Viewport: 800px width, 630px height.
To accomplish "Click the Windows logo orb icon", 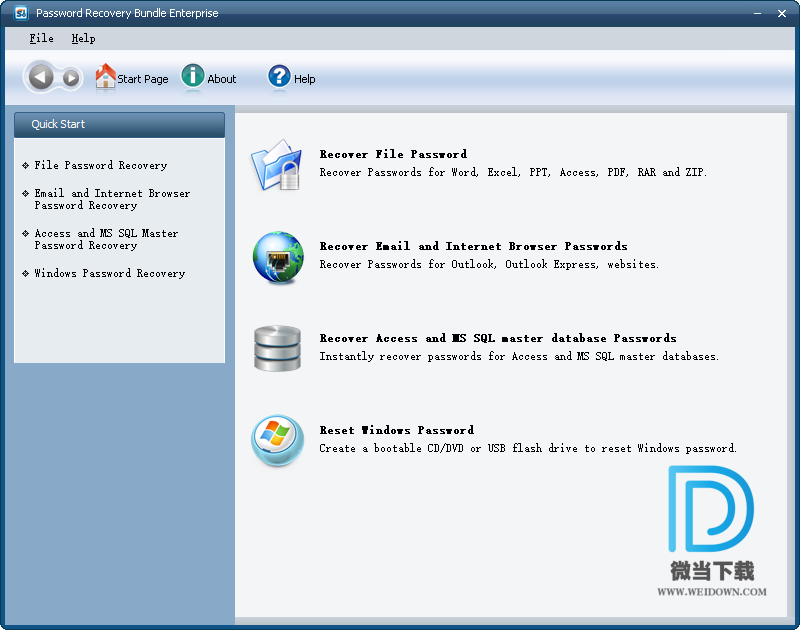I will coord(278,440).
